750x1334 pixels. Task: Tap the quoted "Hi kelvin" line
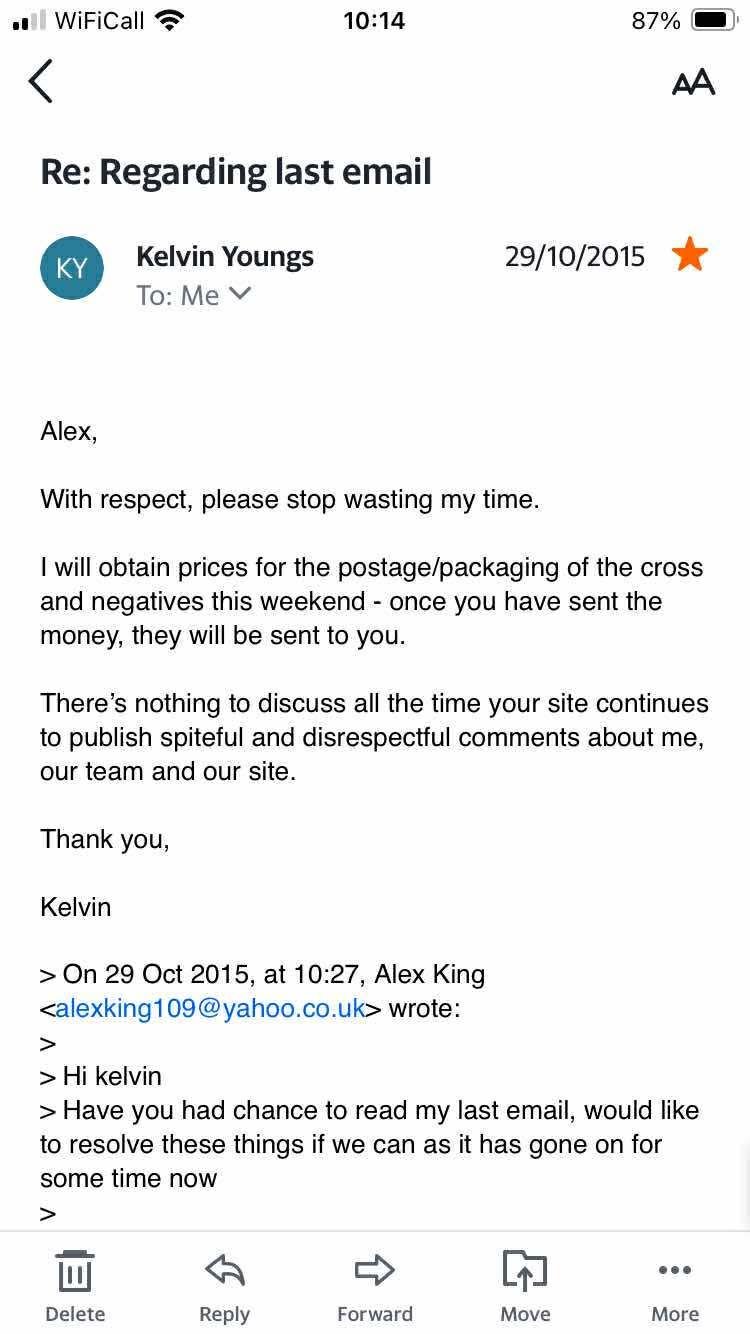pos(111,1076)
